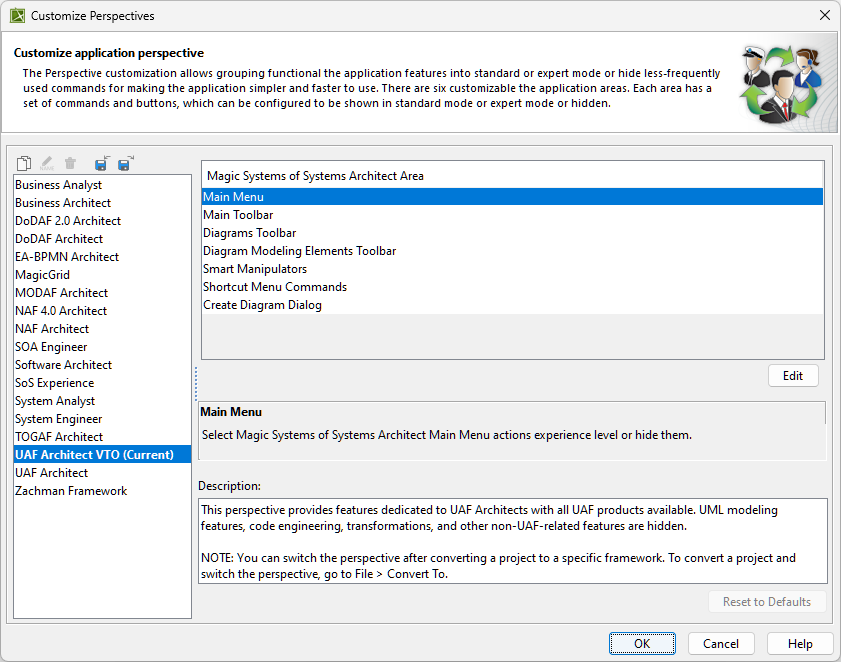
Task: Select the Zachman Framework perspective
Action: 102,491
